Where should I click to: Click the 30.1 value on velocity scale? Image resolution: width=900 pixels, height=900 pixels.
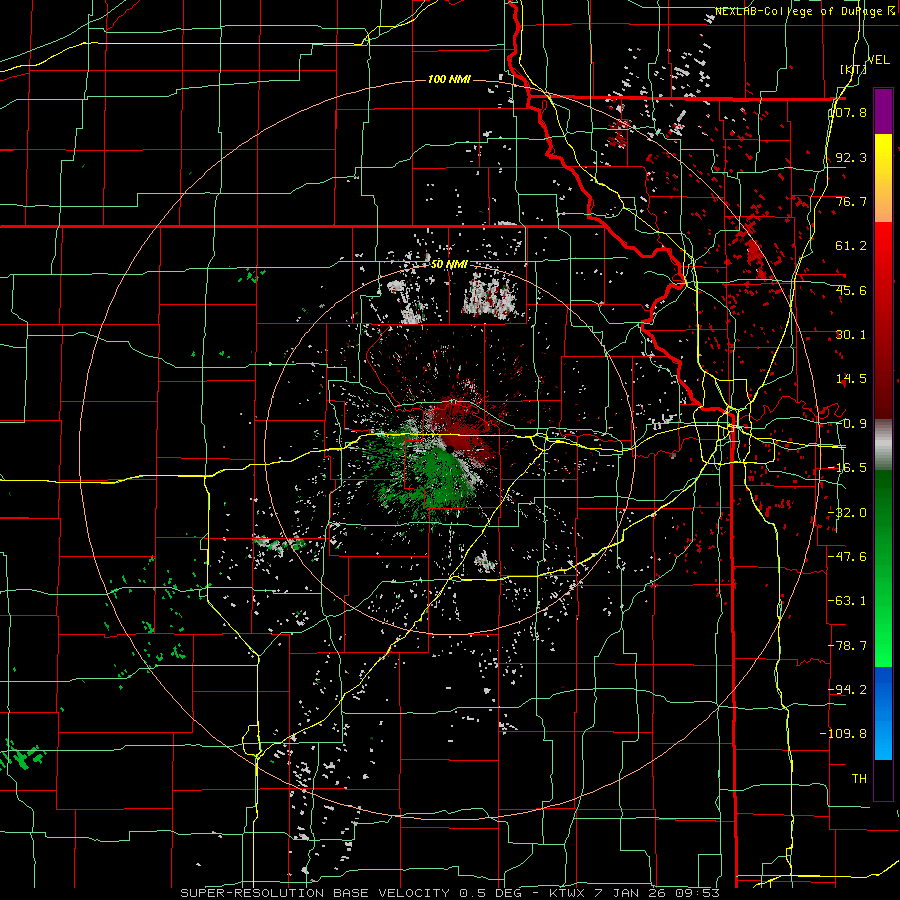tap(851, 334)
